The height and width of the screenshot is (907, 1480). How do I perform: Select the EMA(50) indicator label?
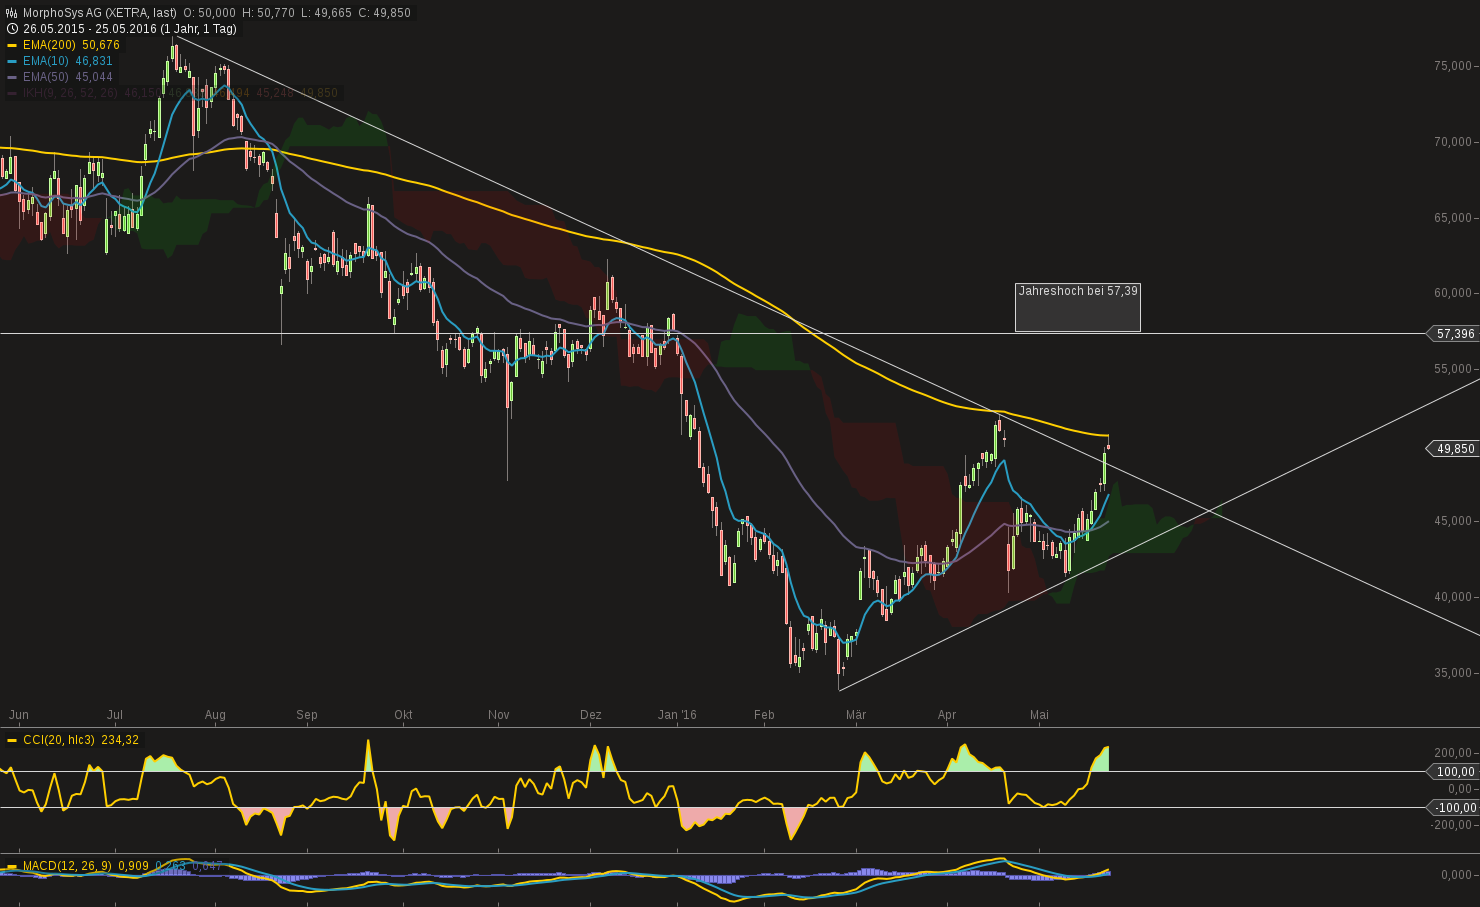point(45,77)
